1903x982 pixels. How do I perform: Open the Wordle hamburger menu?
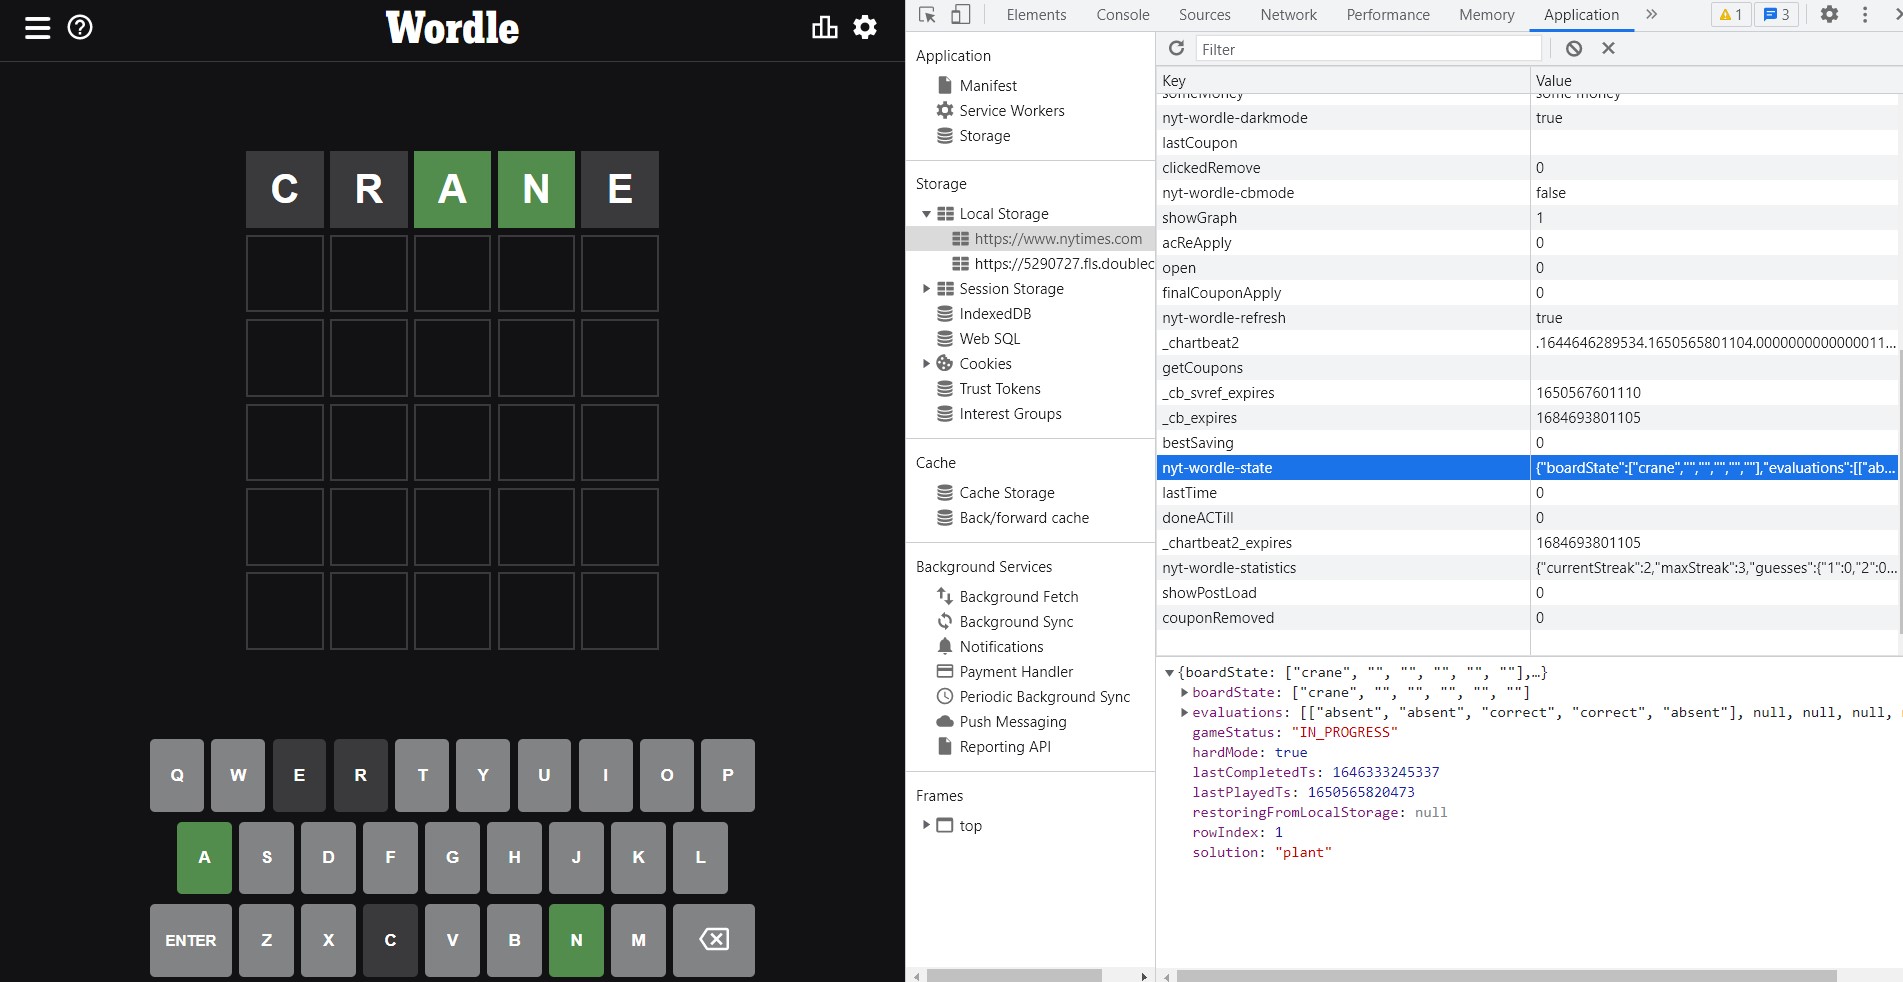pos(37,27)
